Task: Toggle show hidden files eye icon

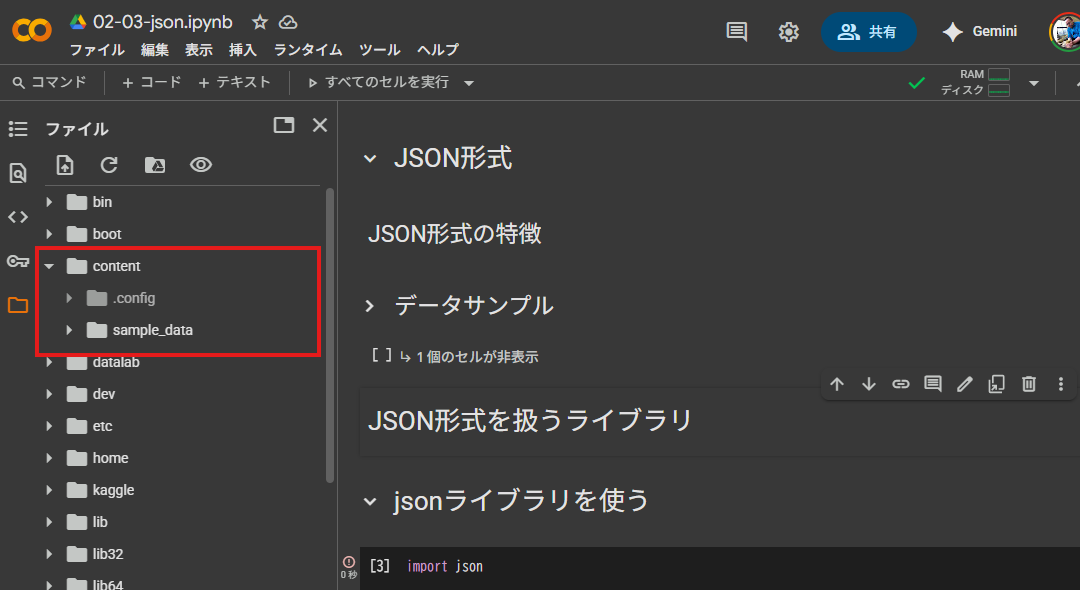Action: coord(201,165)
